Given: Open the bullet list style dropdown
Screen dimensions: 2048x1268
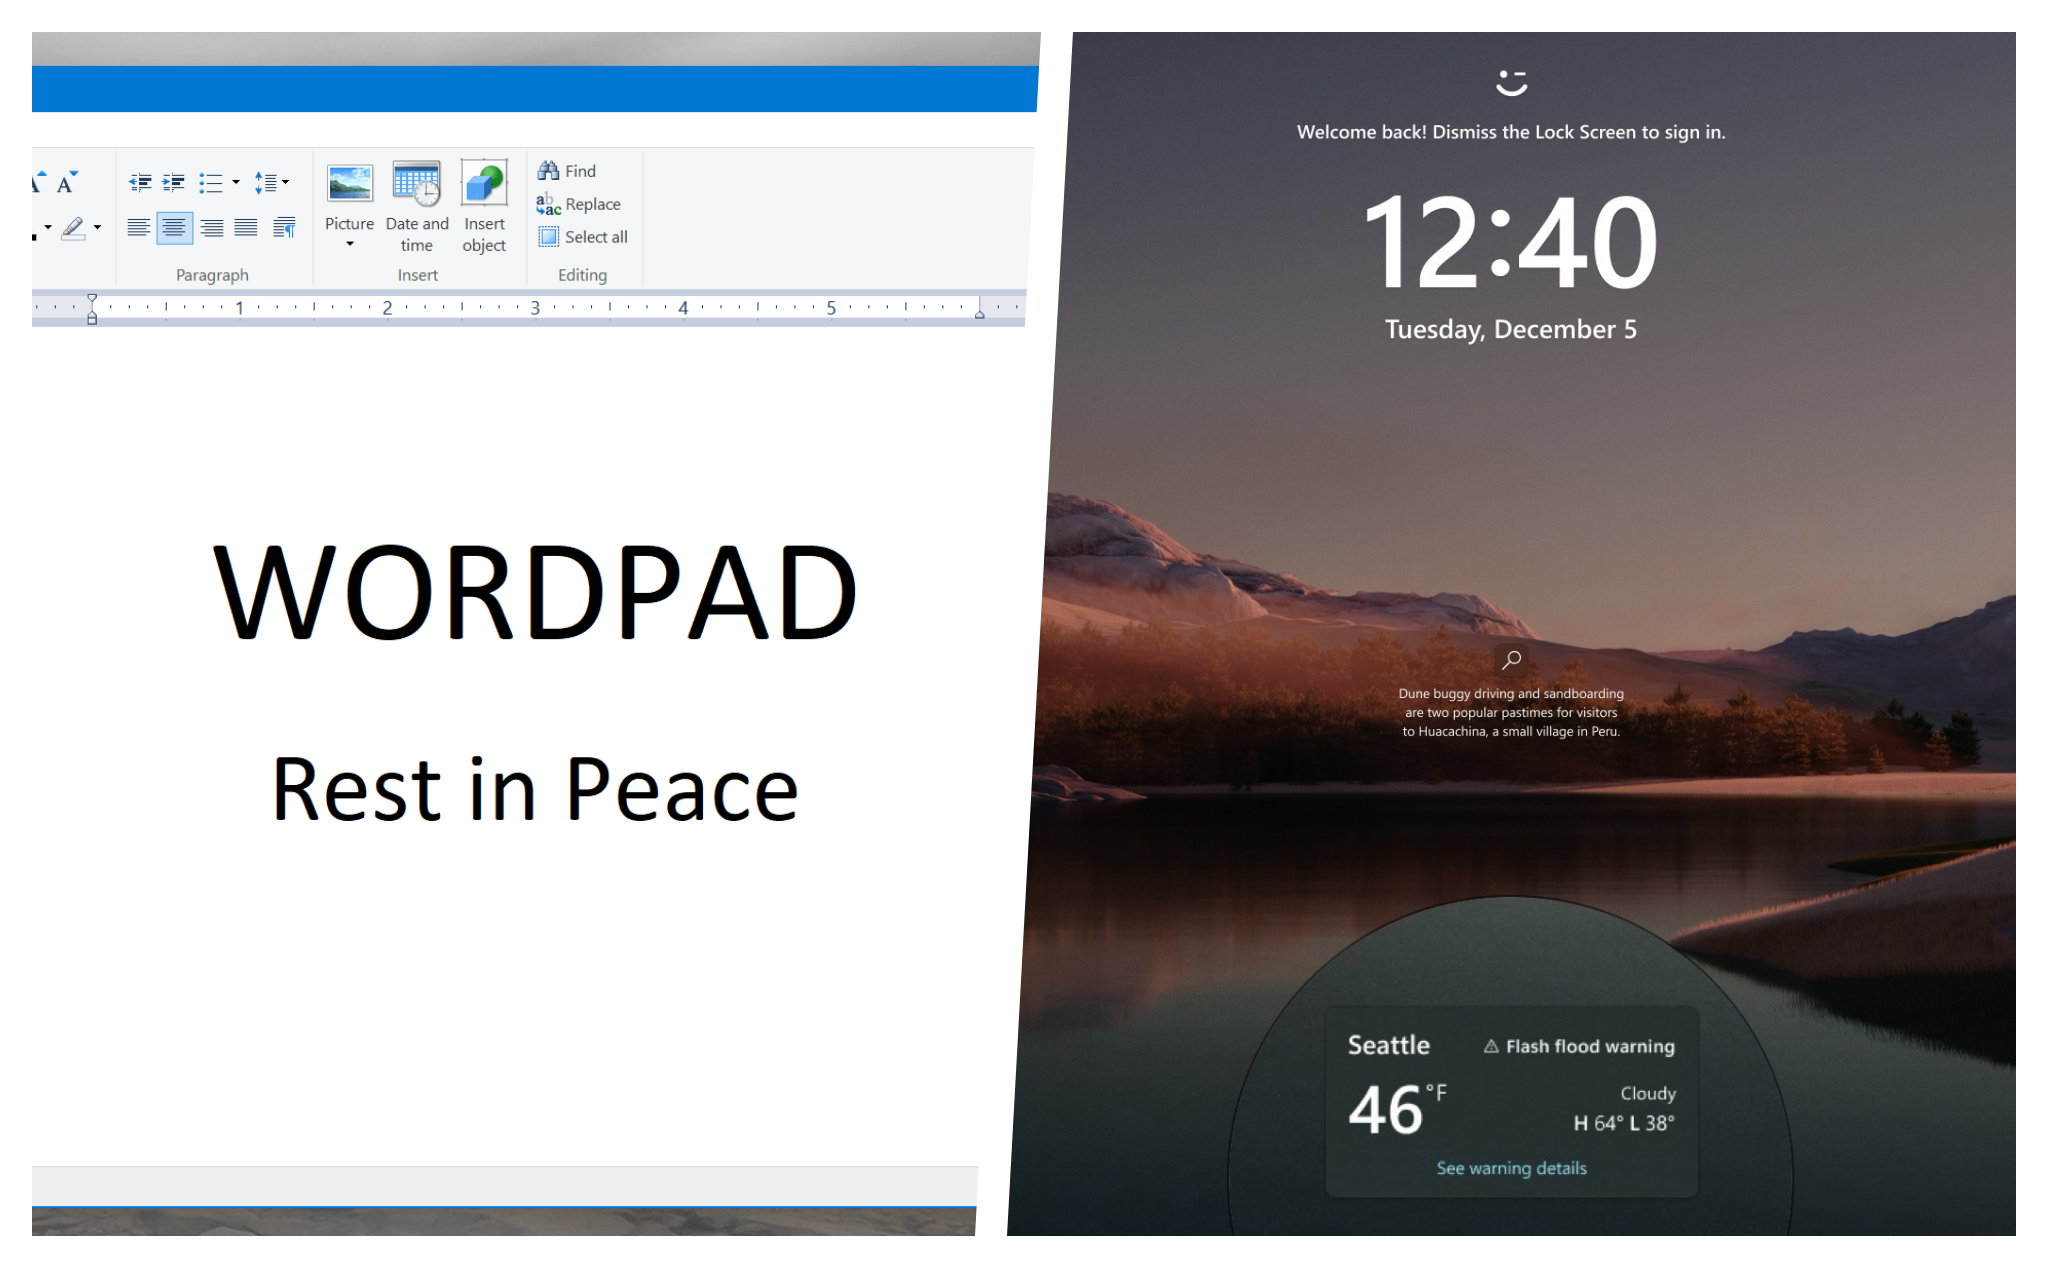Looking at the screenshot, I should tap(236, 182).
